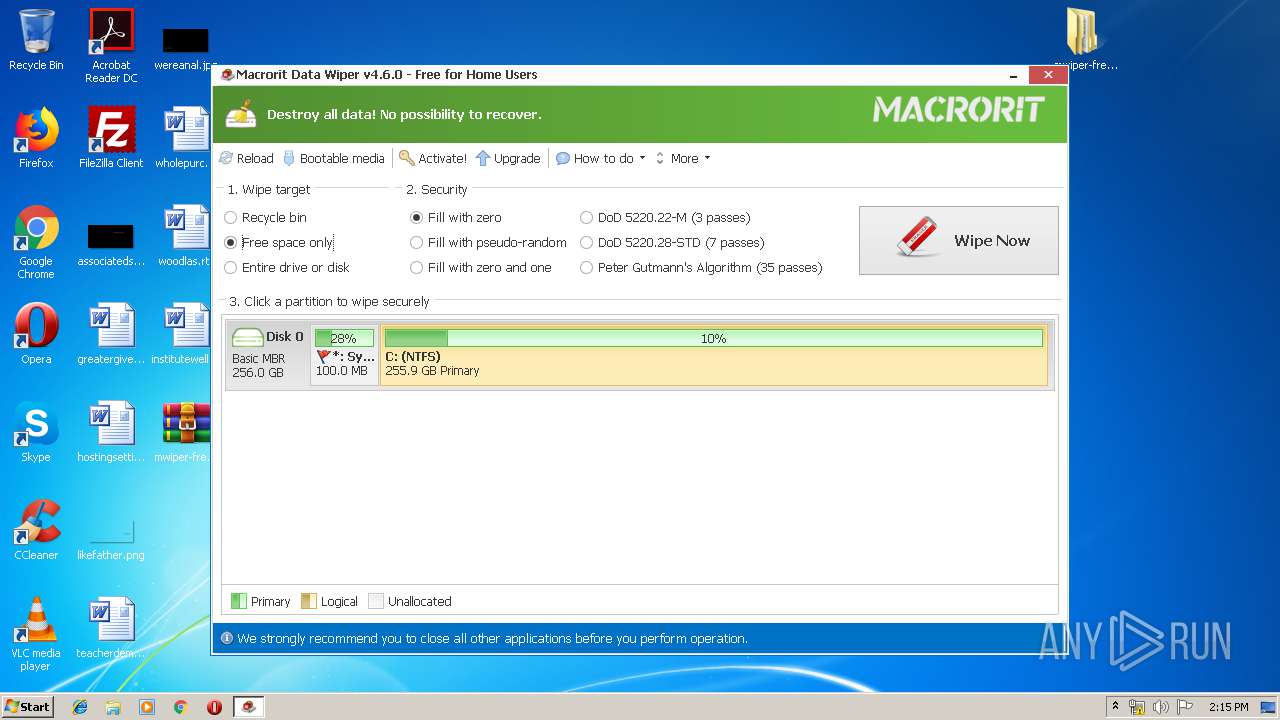This screenshot has width=1280, height=720.
Task: Open Skype desktop shortcut
Action: (x=36, y=432)
